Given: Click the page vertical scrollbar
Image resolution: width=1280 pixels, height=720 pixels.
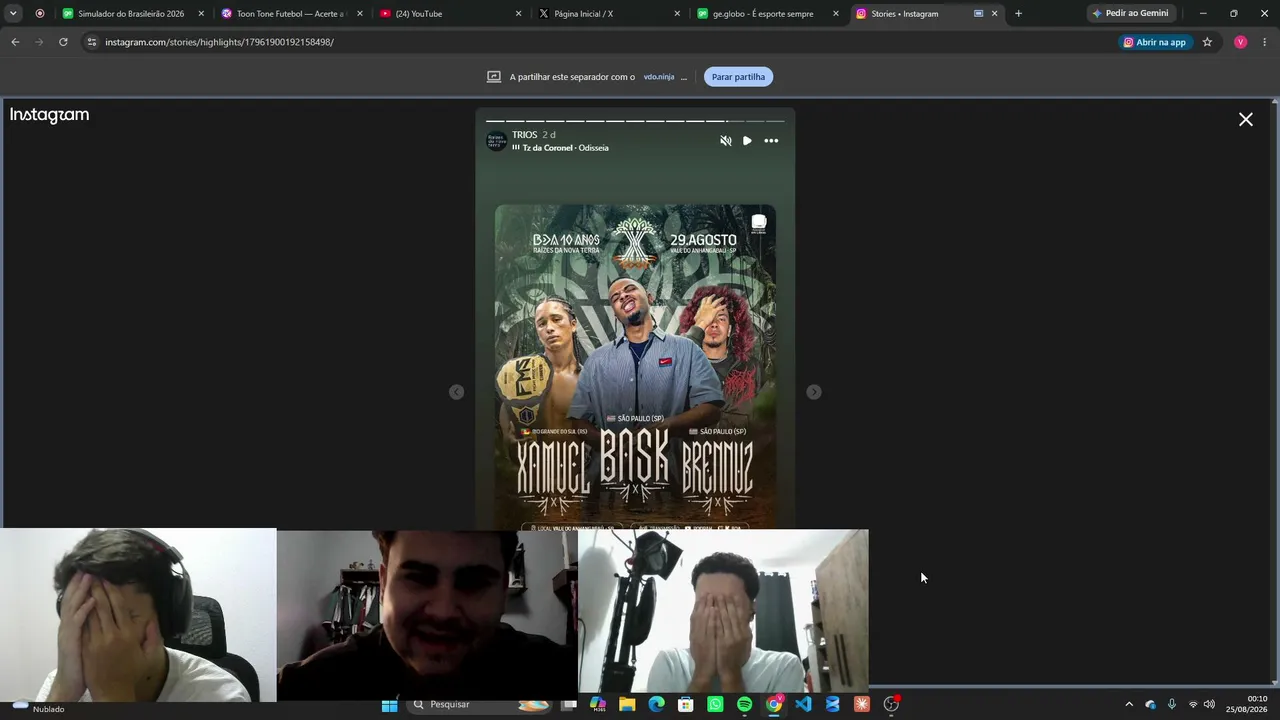Looking at the screenshot, I should pyautogui.click(x=1275, y=390).
